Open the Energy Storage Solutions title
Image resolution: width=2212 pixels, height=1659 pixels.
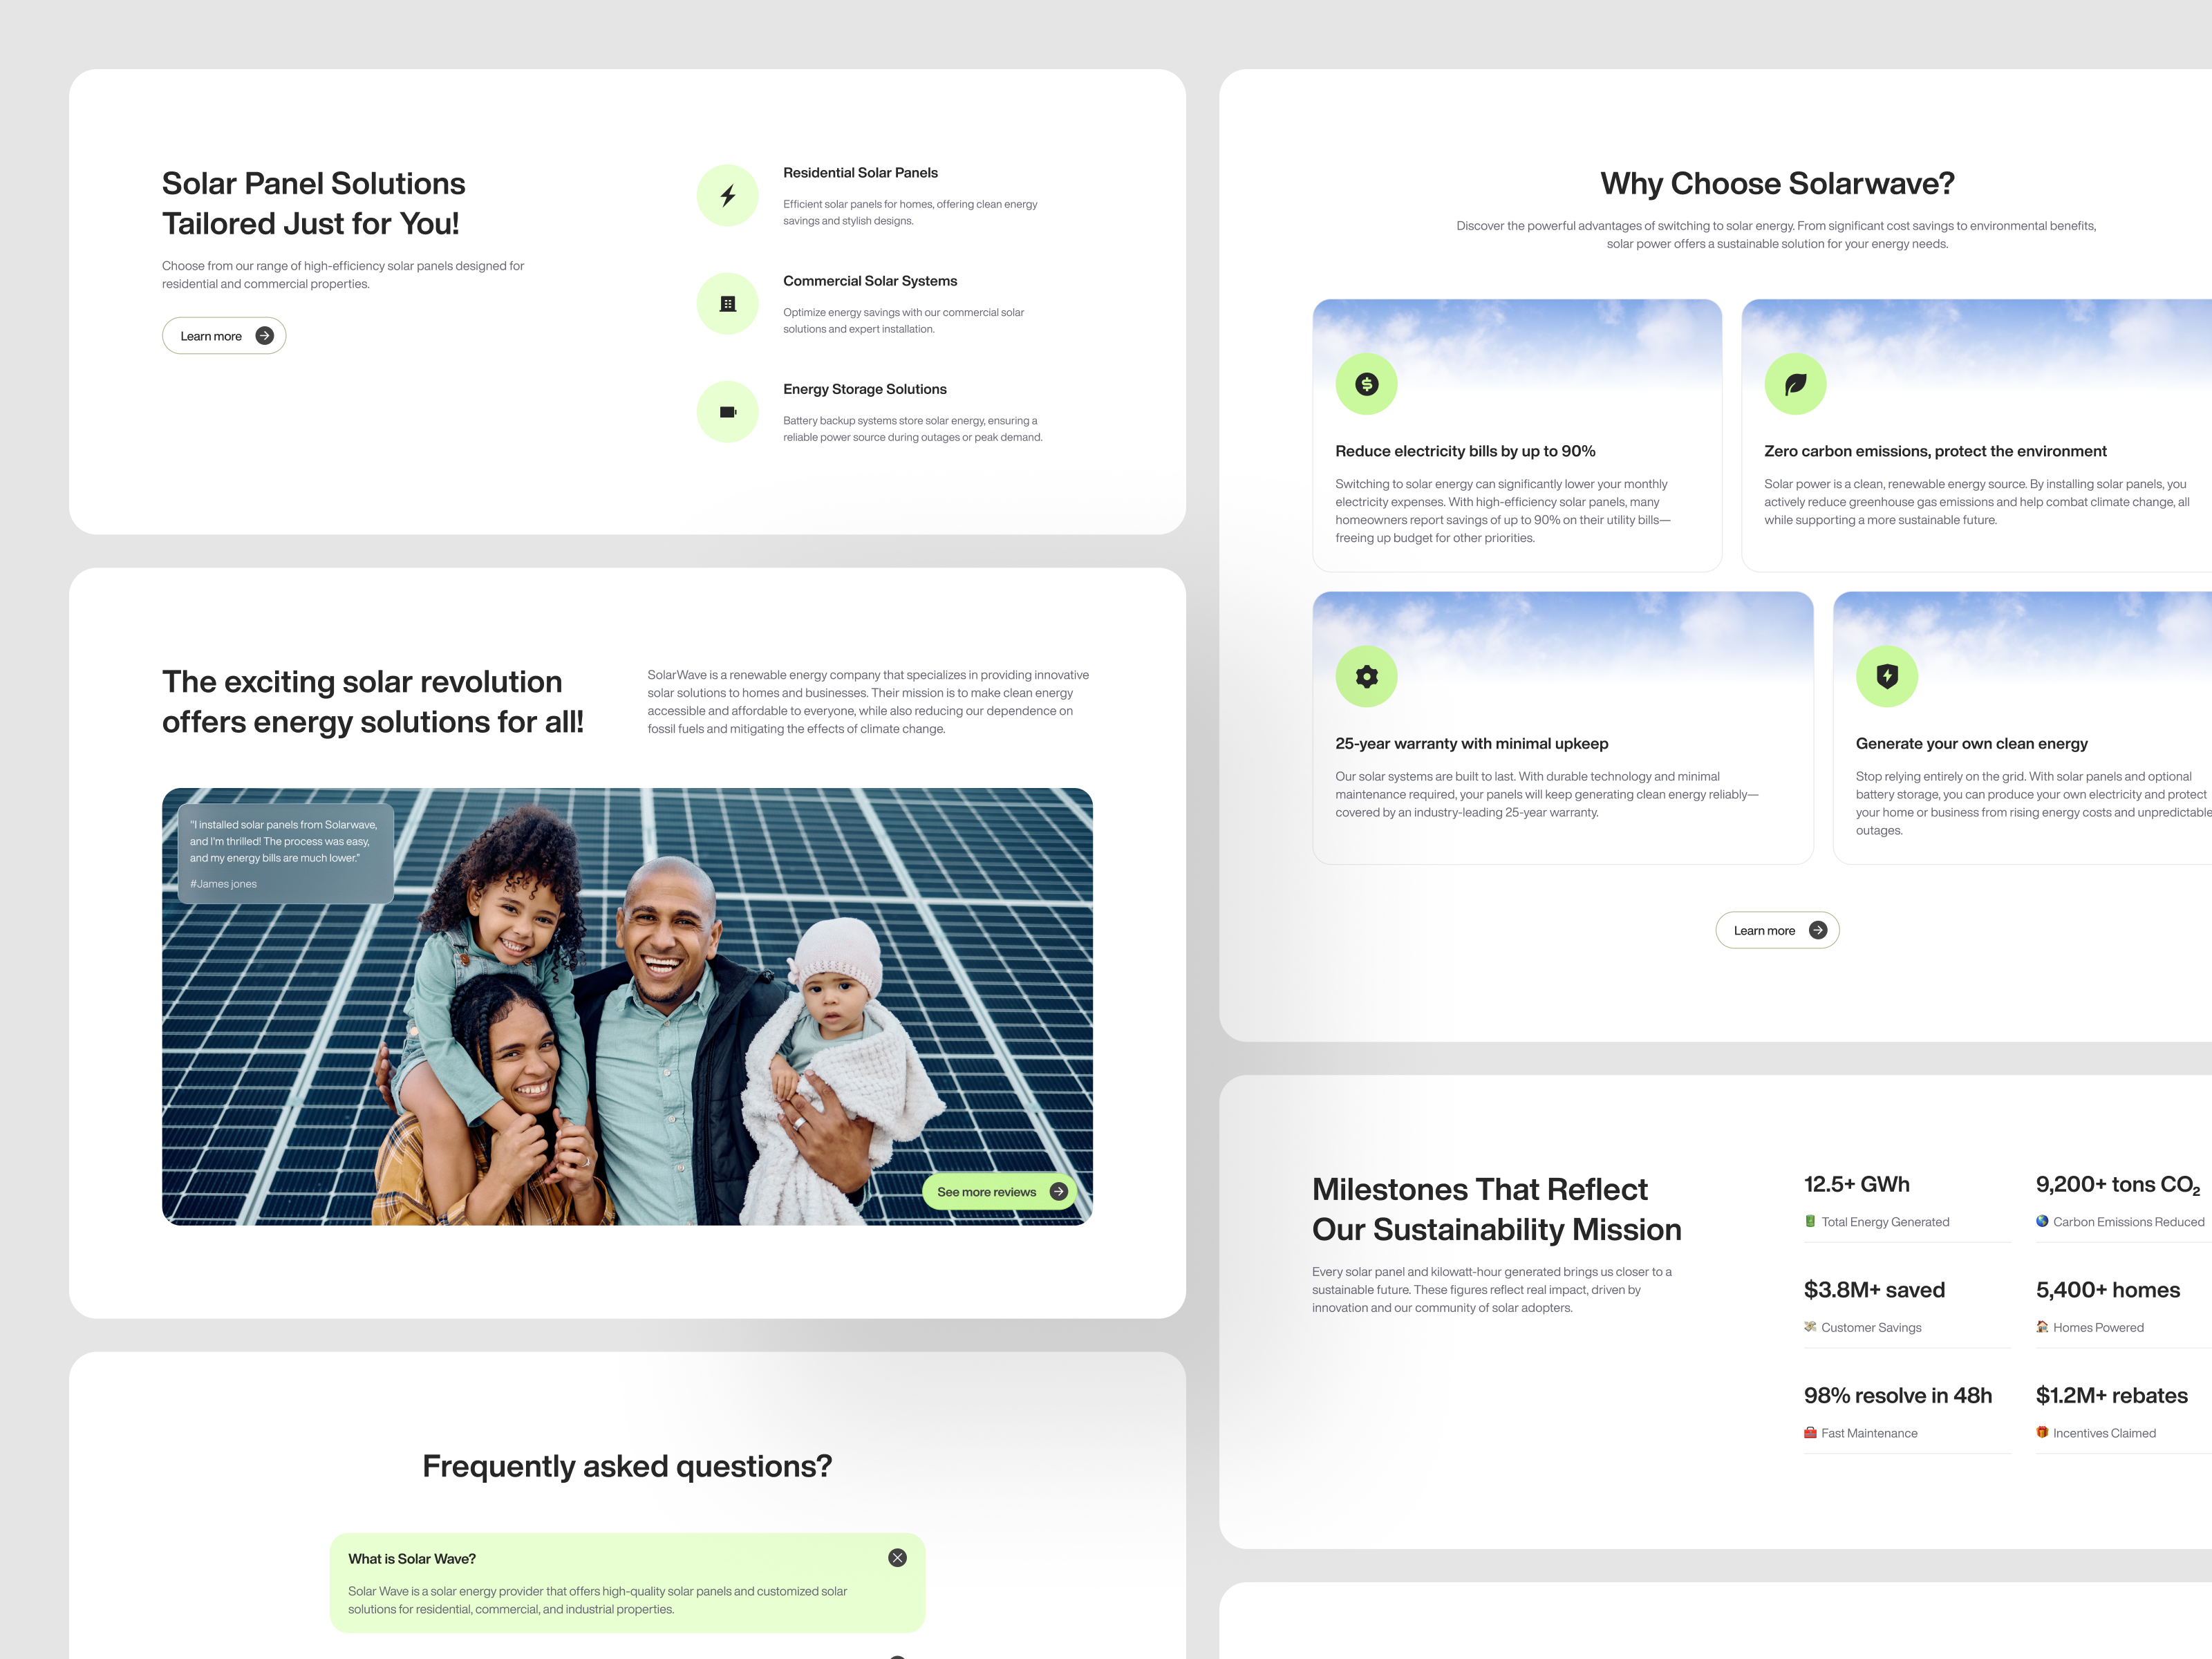[864, 389]
